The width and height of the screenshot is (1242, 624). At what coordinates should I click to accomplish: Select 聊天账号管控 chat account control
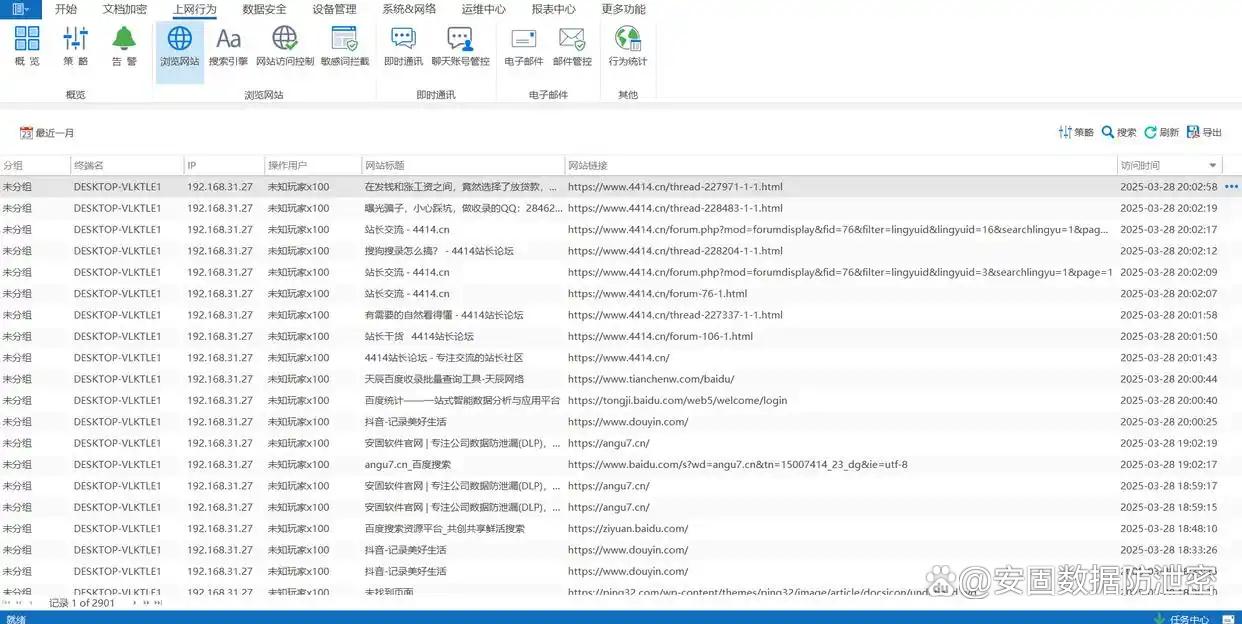[460, 46]
